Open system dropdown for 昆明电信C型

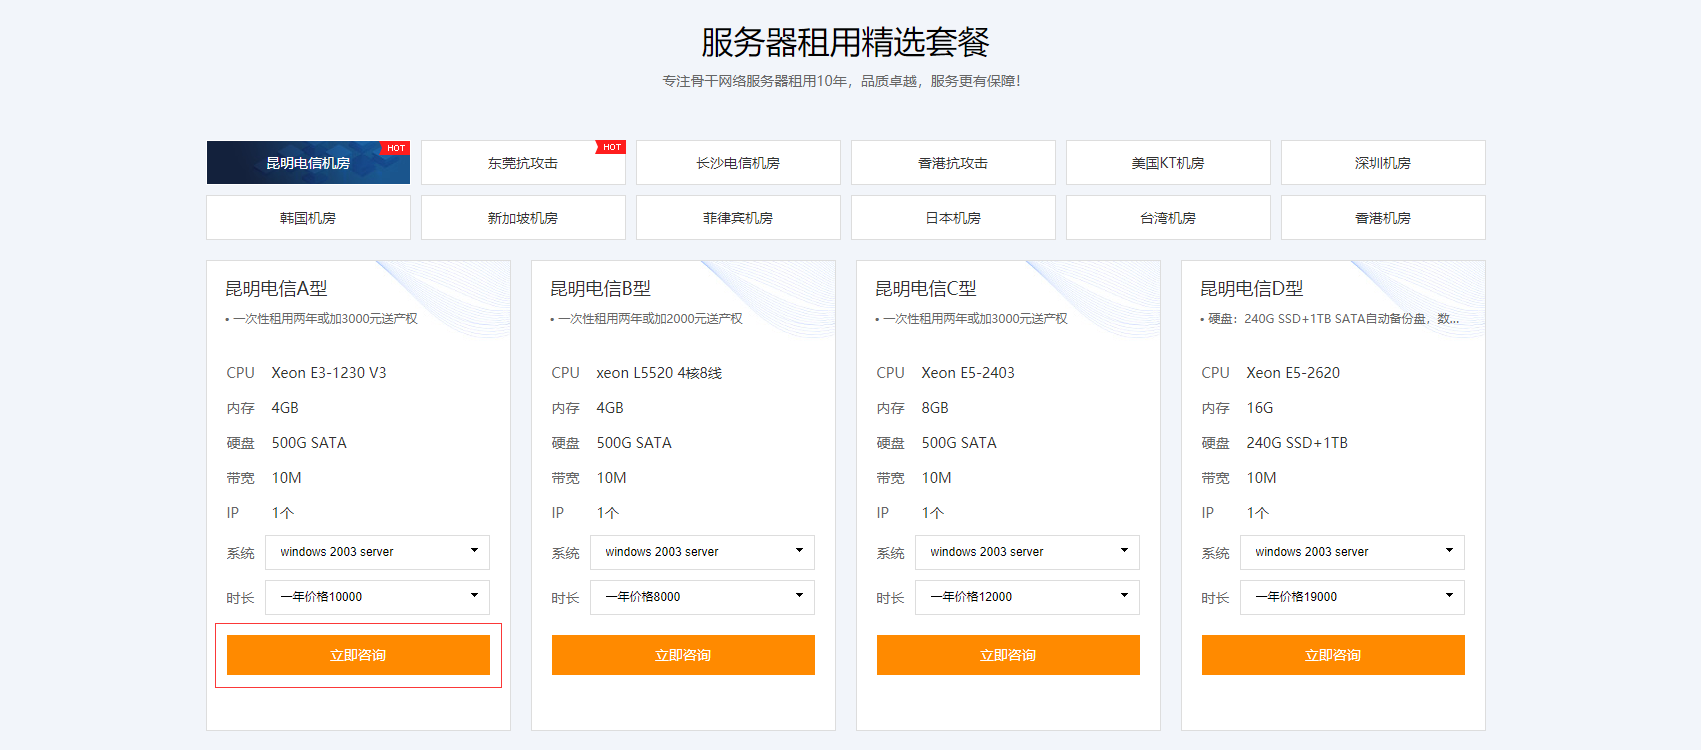[1027, 552]
